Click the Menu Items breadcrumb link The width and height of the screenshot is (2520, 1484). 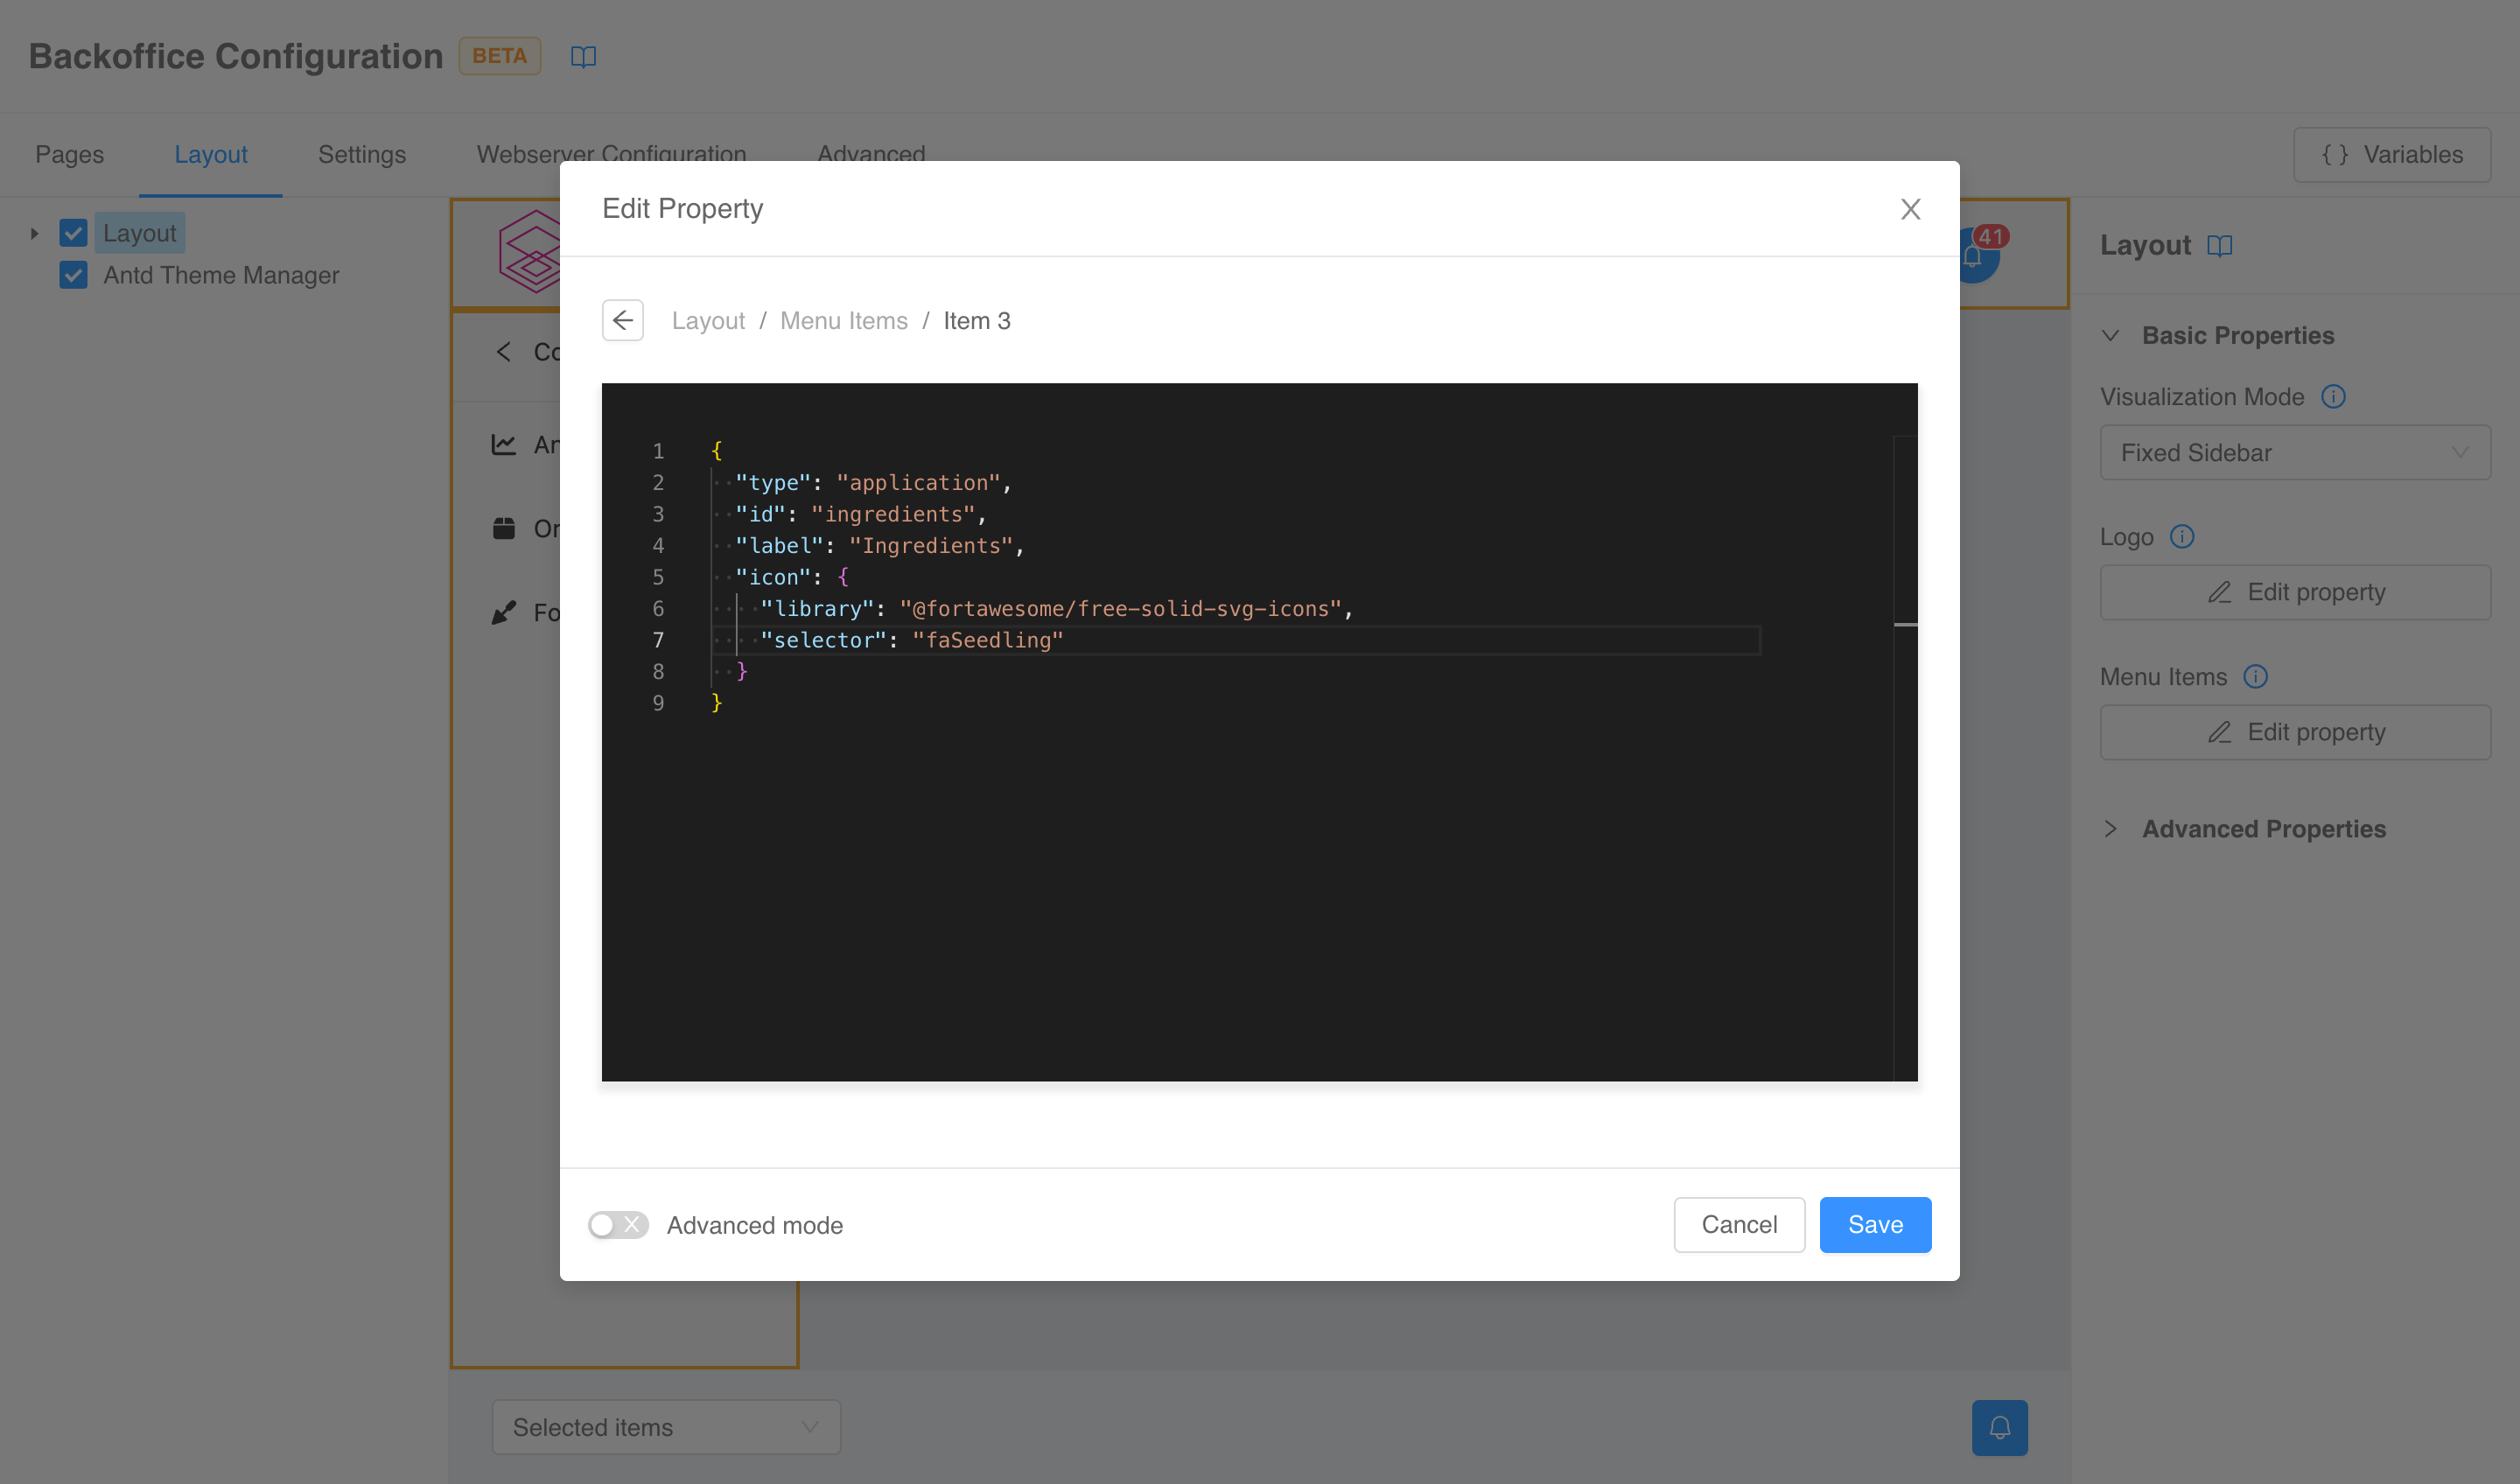tap(843, 321)
